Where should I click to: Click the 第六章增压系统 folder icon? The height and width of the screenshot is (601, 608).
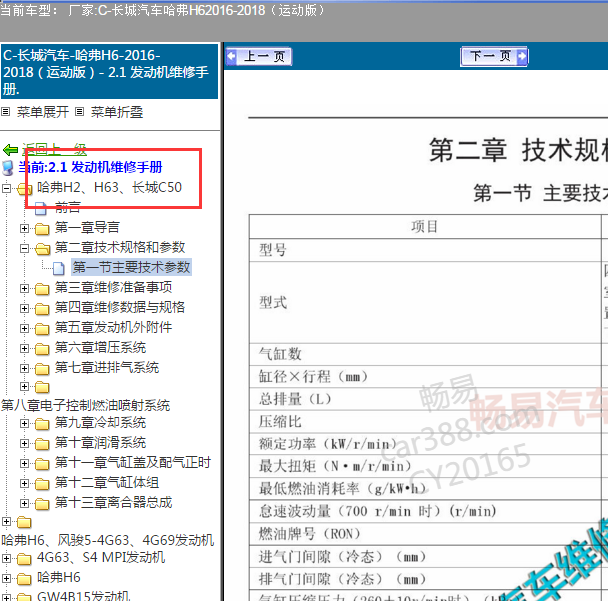coord(42,349)
